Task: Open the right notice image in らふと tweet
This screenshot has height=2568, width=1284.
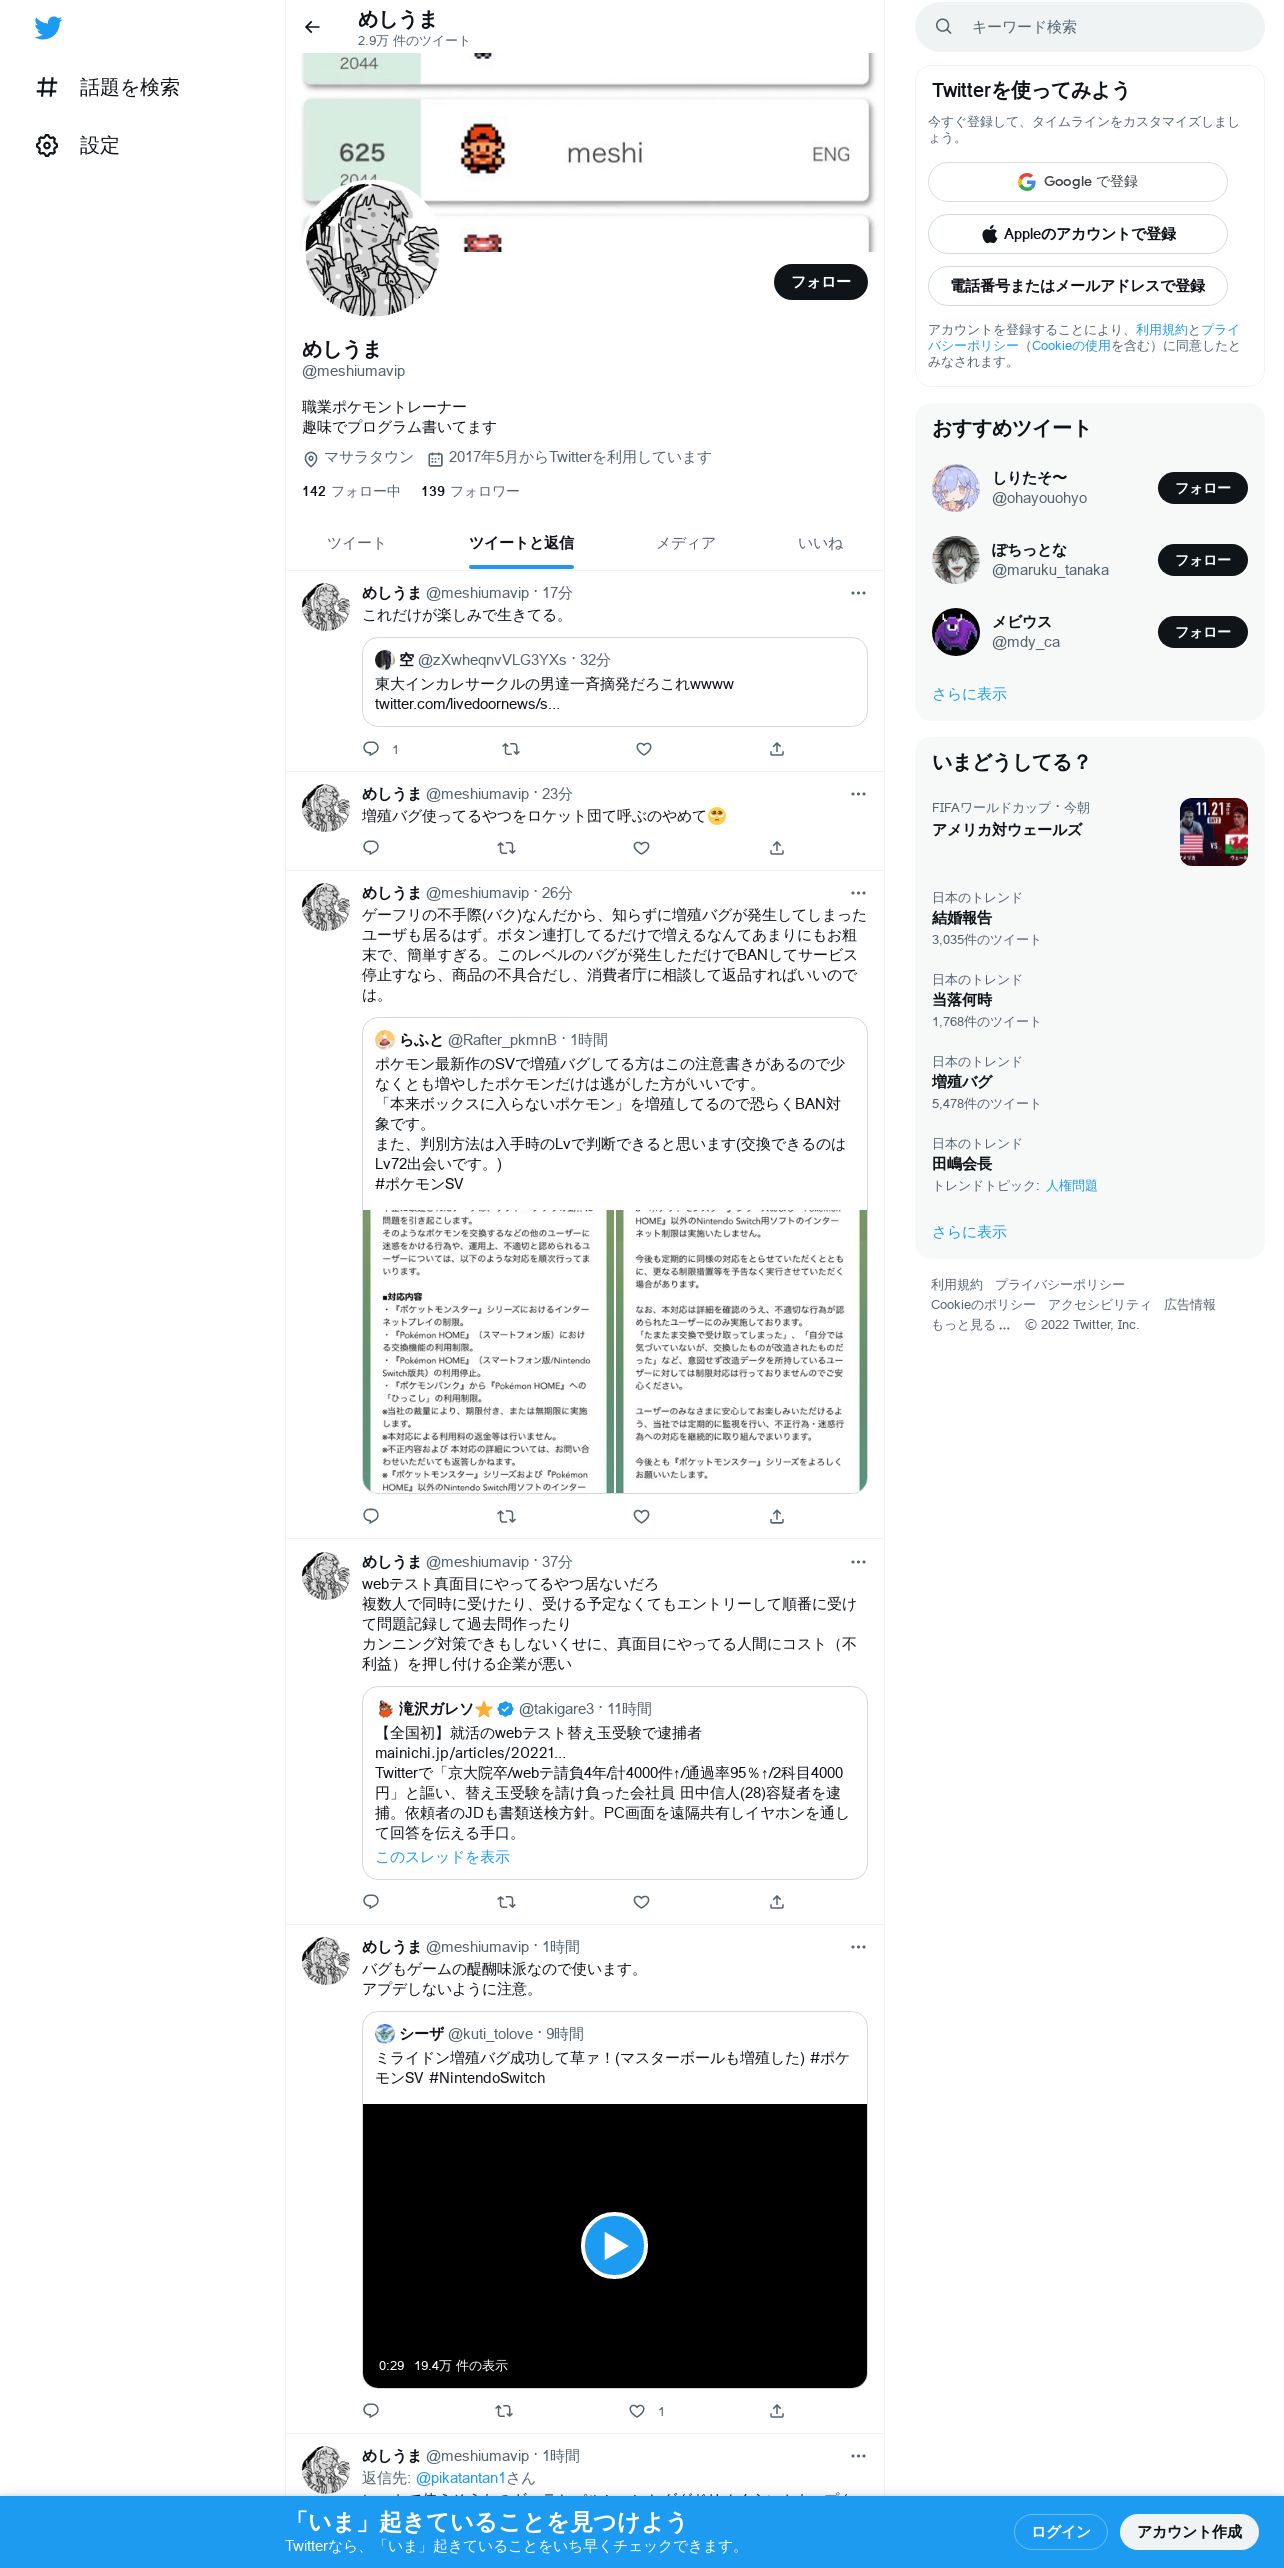Action: (741, 1352)
